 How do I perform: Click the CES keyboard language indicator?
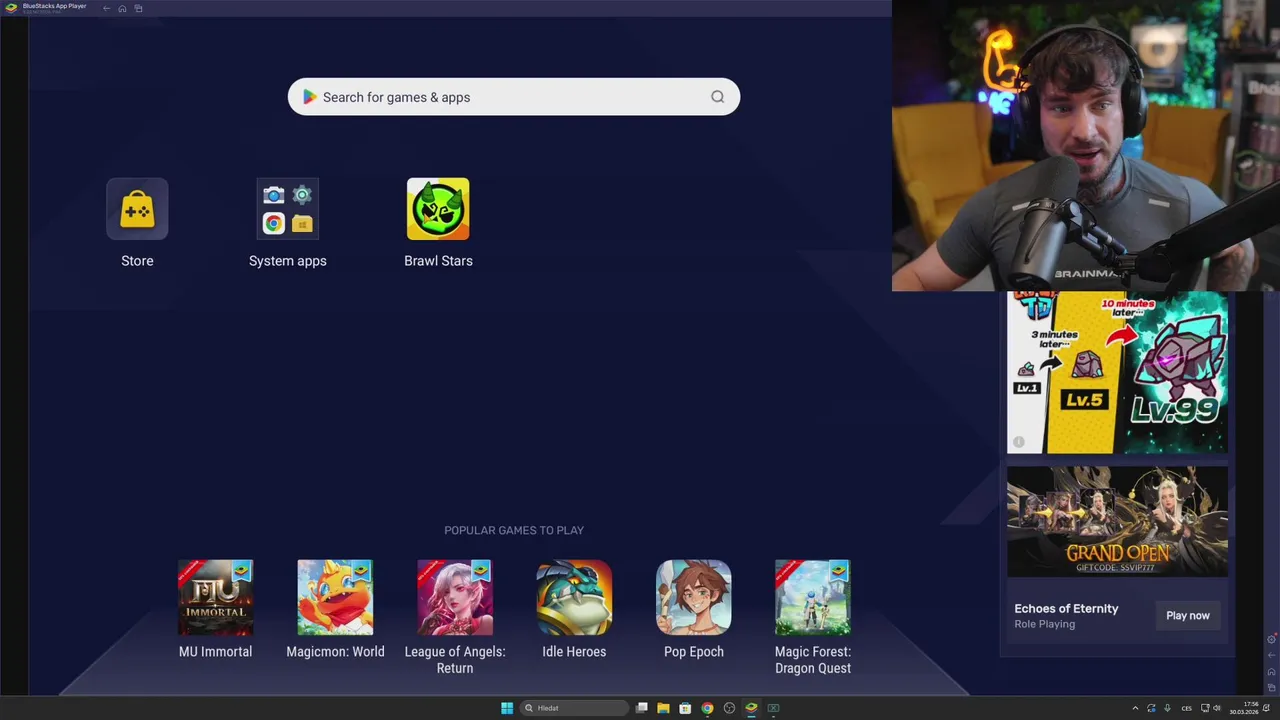tap(1187, 708)
